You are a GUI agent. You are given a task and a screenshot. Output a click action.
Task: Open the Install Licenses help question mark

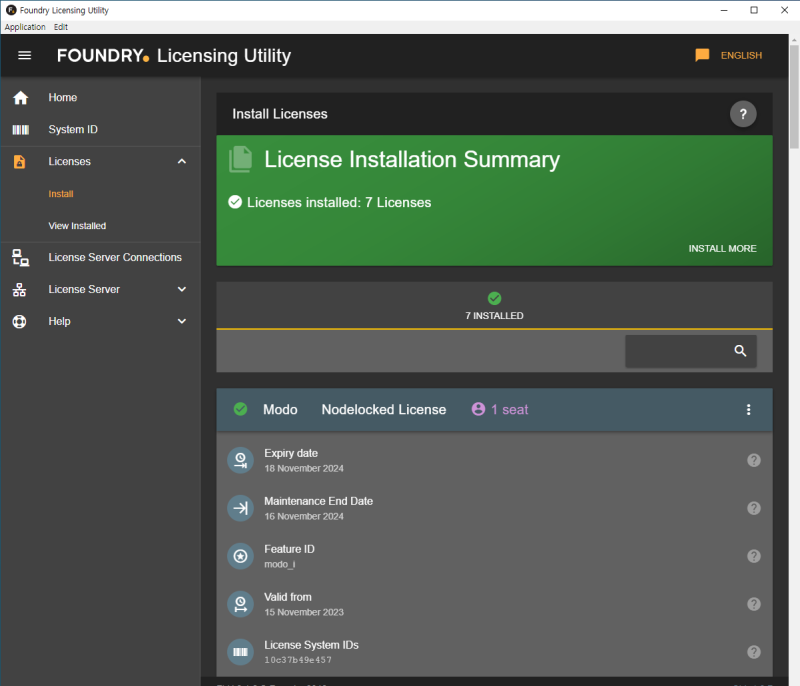(x=743, y=114)
